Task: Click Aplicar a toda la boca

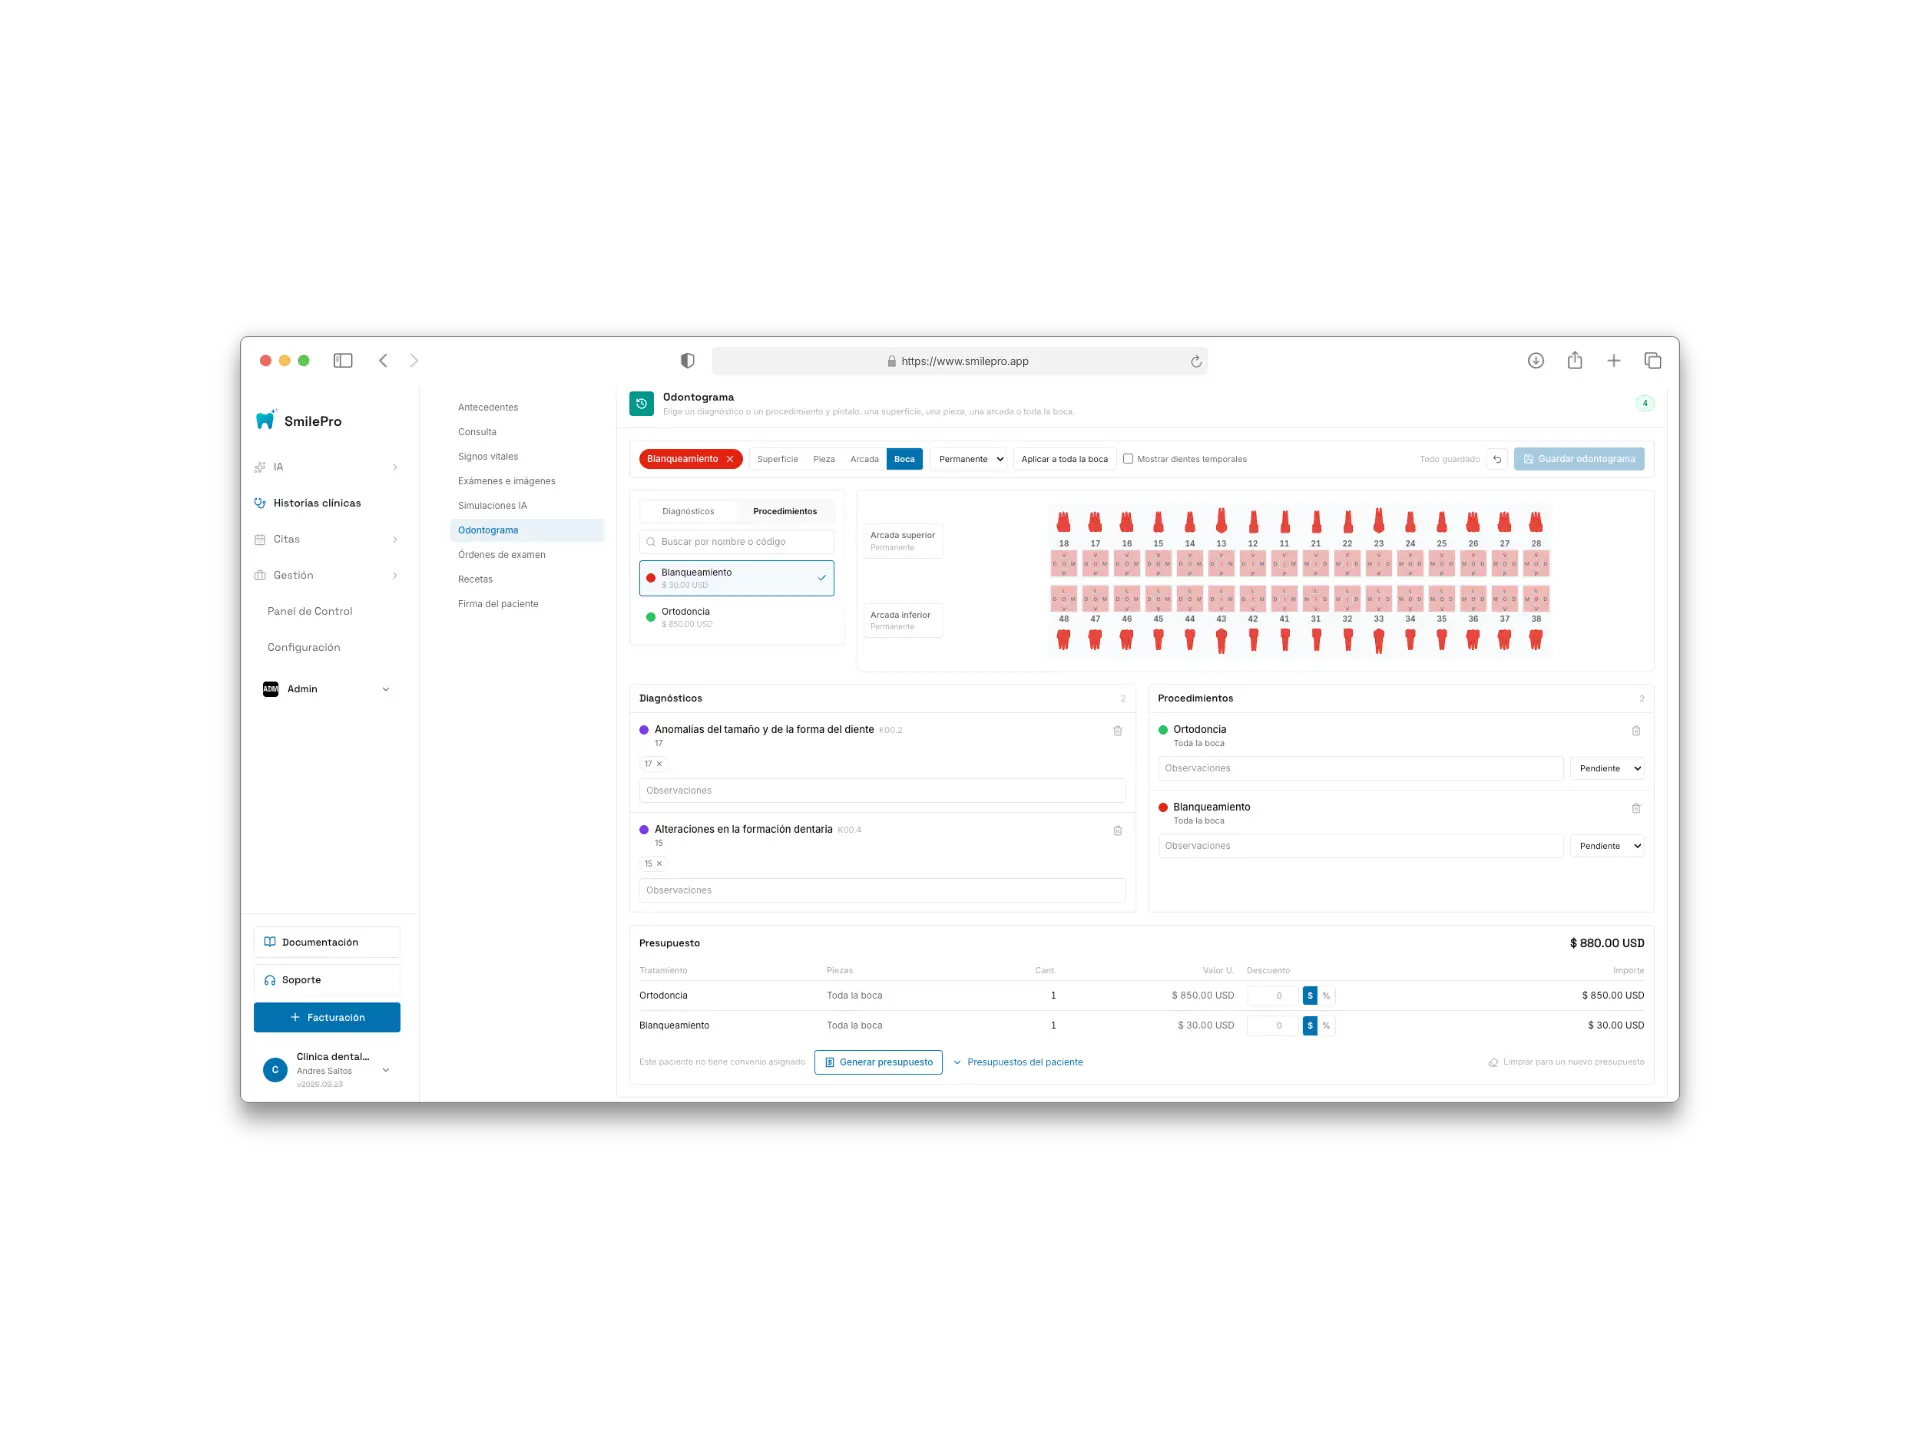Action: pos(1064,459)
